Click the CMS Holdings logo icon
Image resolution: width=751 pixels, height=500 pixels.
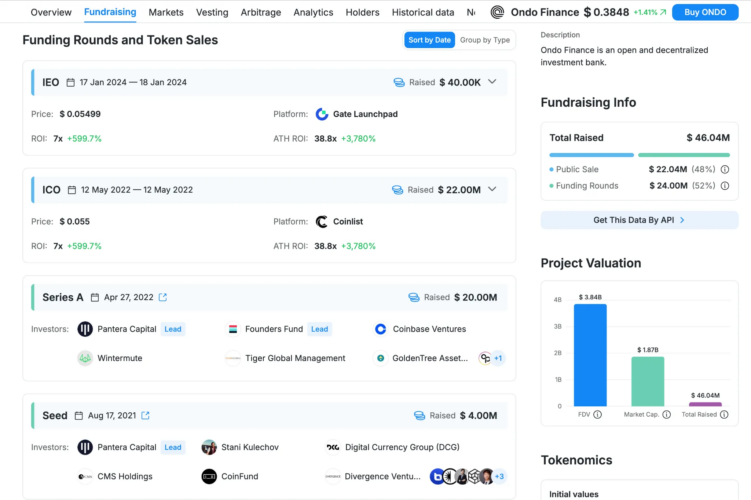pos(85,476)
